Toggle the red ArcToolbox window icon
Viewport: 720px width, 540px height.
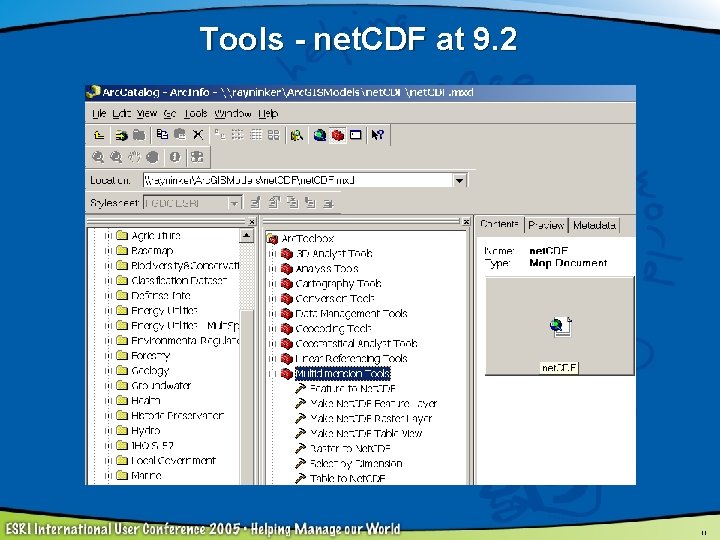coord(338,135)
